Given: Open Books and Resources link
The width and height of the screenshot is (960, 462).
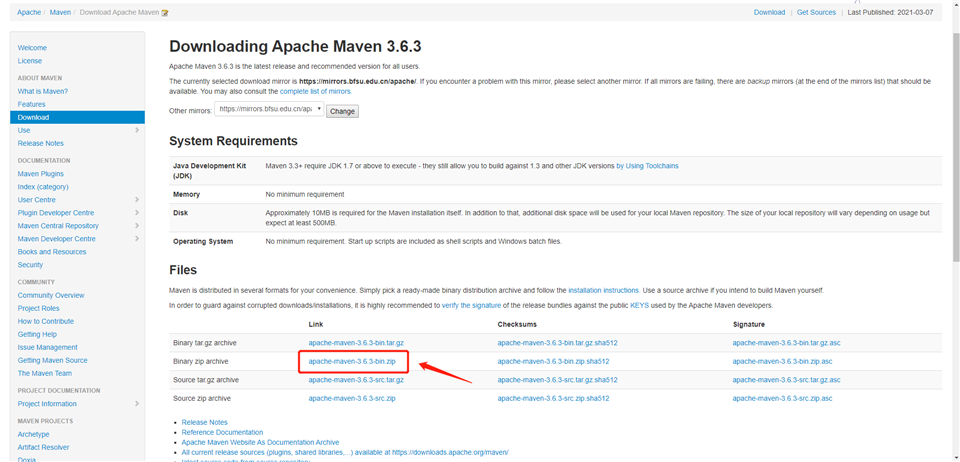Looking at the screenshot, I should click(x=52, y=252).
